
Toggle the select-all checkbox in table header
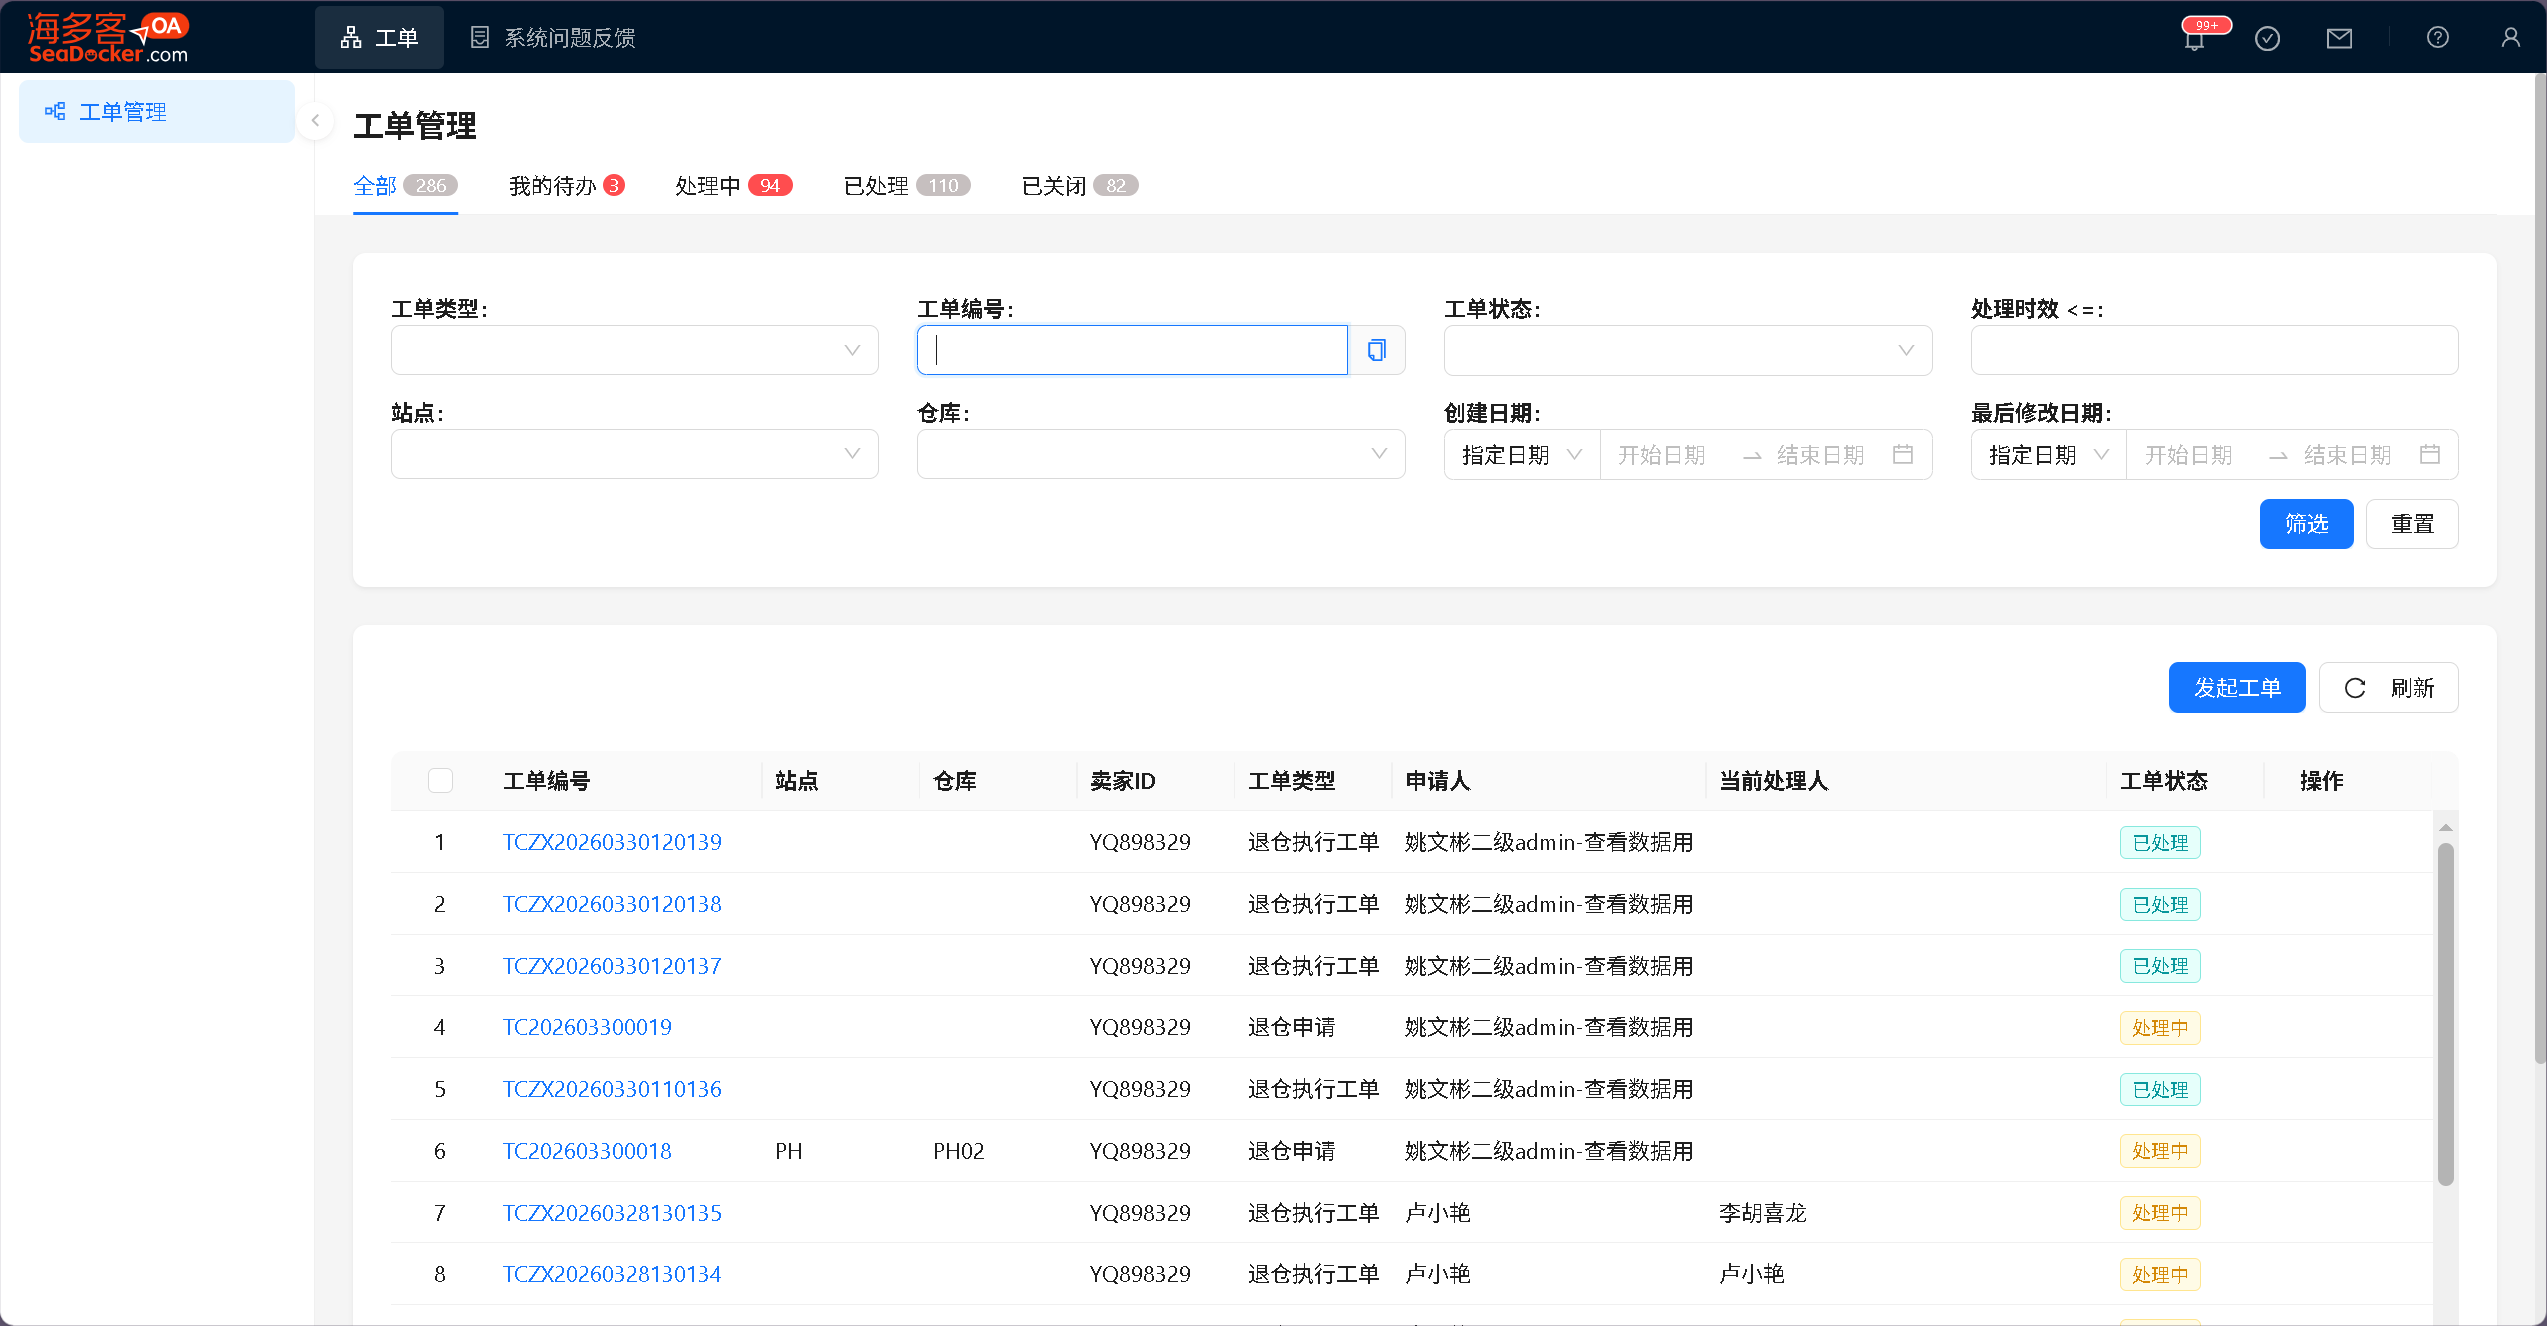click(440, 781)
